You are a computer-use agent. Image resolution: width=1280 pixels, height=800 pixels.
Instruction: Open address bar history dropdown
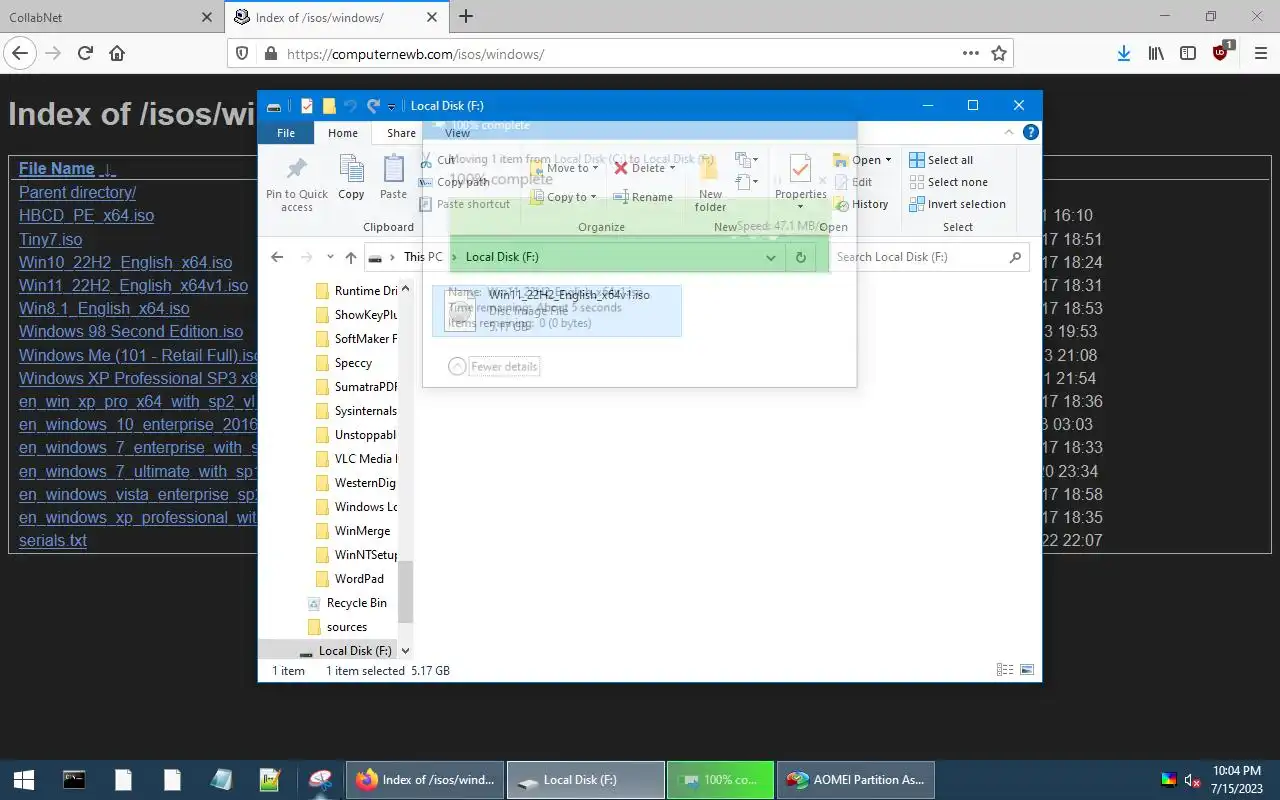pyautogui.click(x=770, y=257)
